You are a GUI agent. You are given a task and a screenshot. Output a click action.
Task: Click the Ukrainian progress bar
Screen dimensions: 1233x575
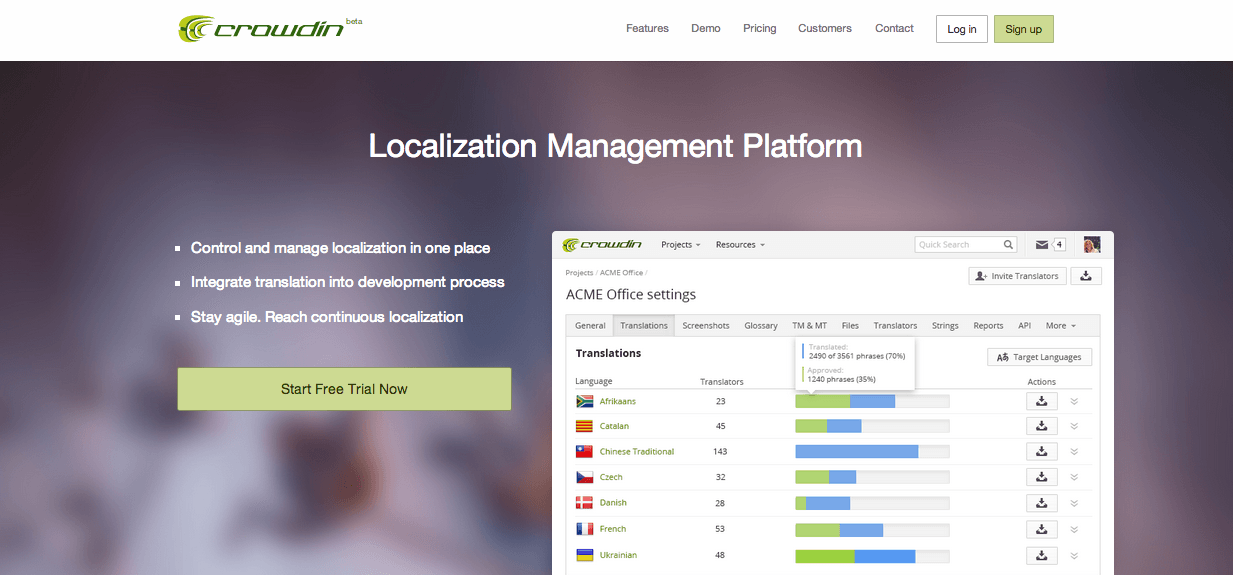pyautogui.click(x=872, y=555)
